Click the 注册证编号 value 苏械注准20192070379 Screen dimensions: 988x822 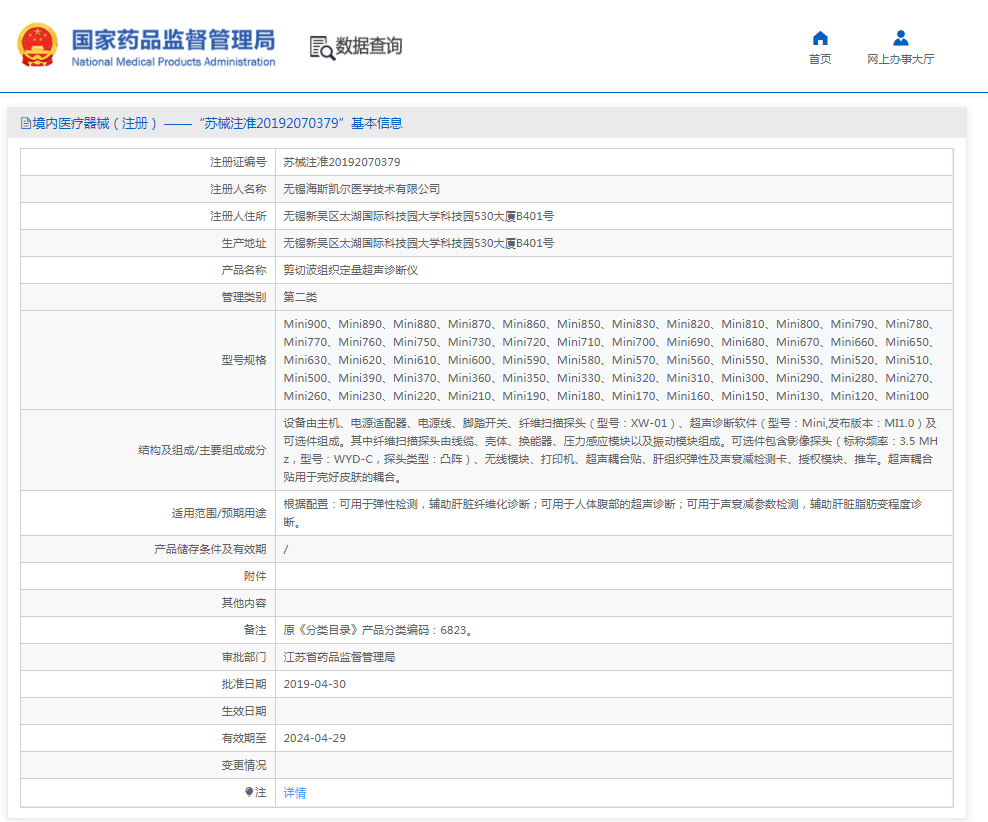click(x=341, y=162)
